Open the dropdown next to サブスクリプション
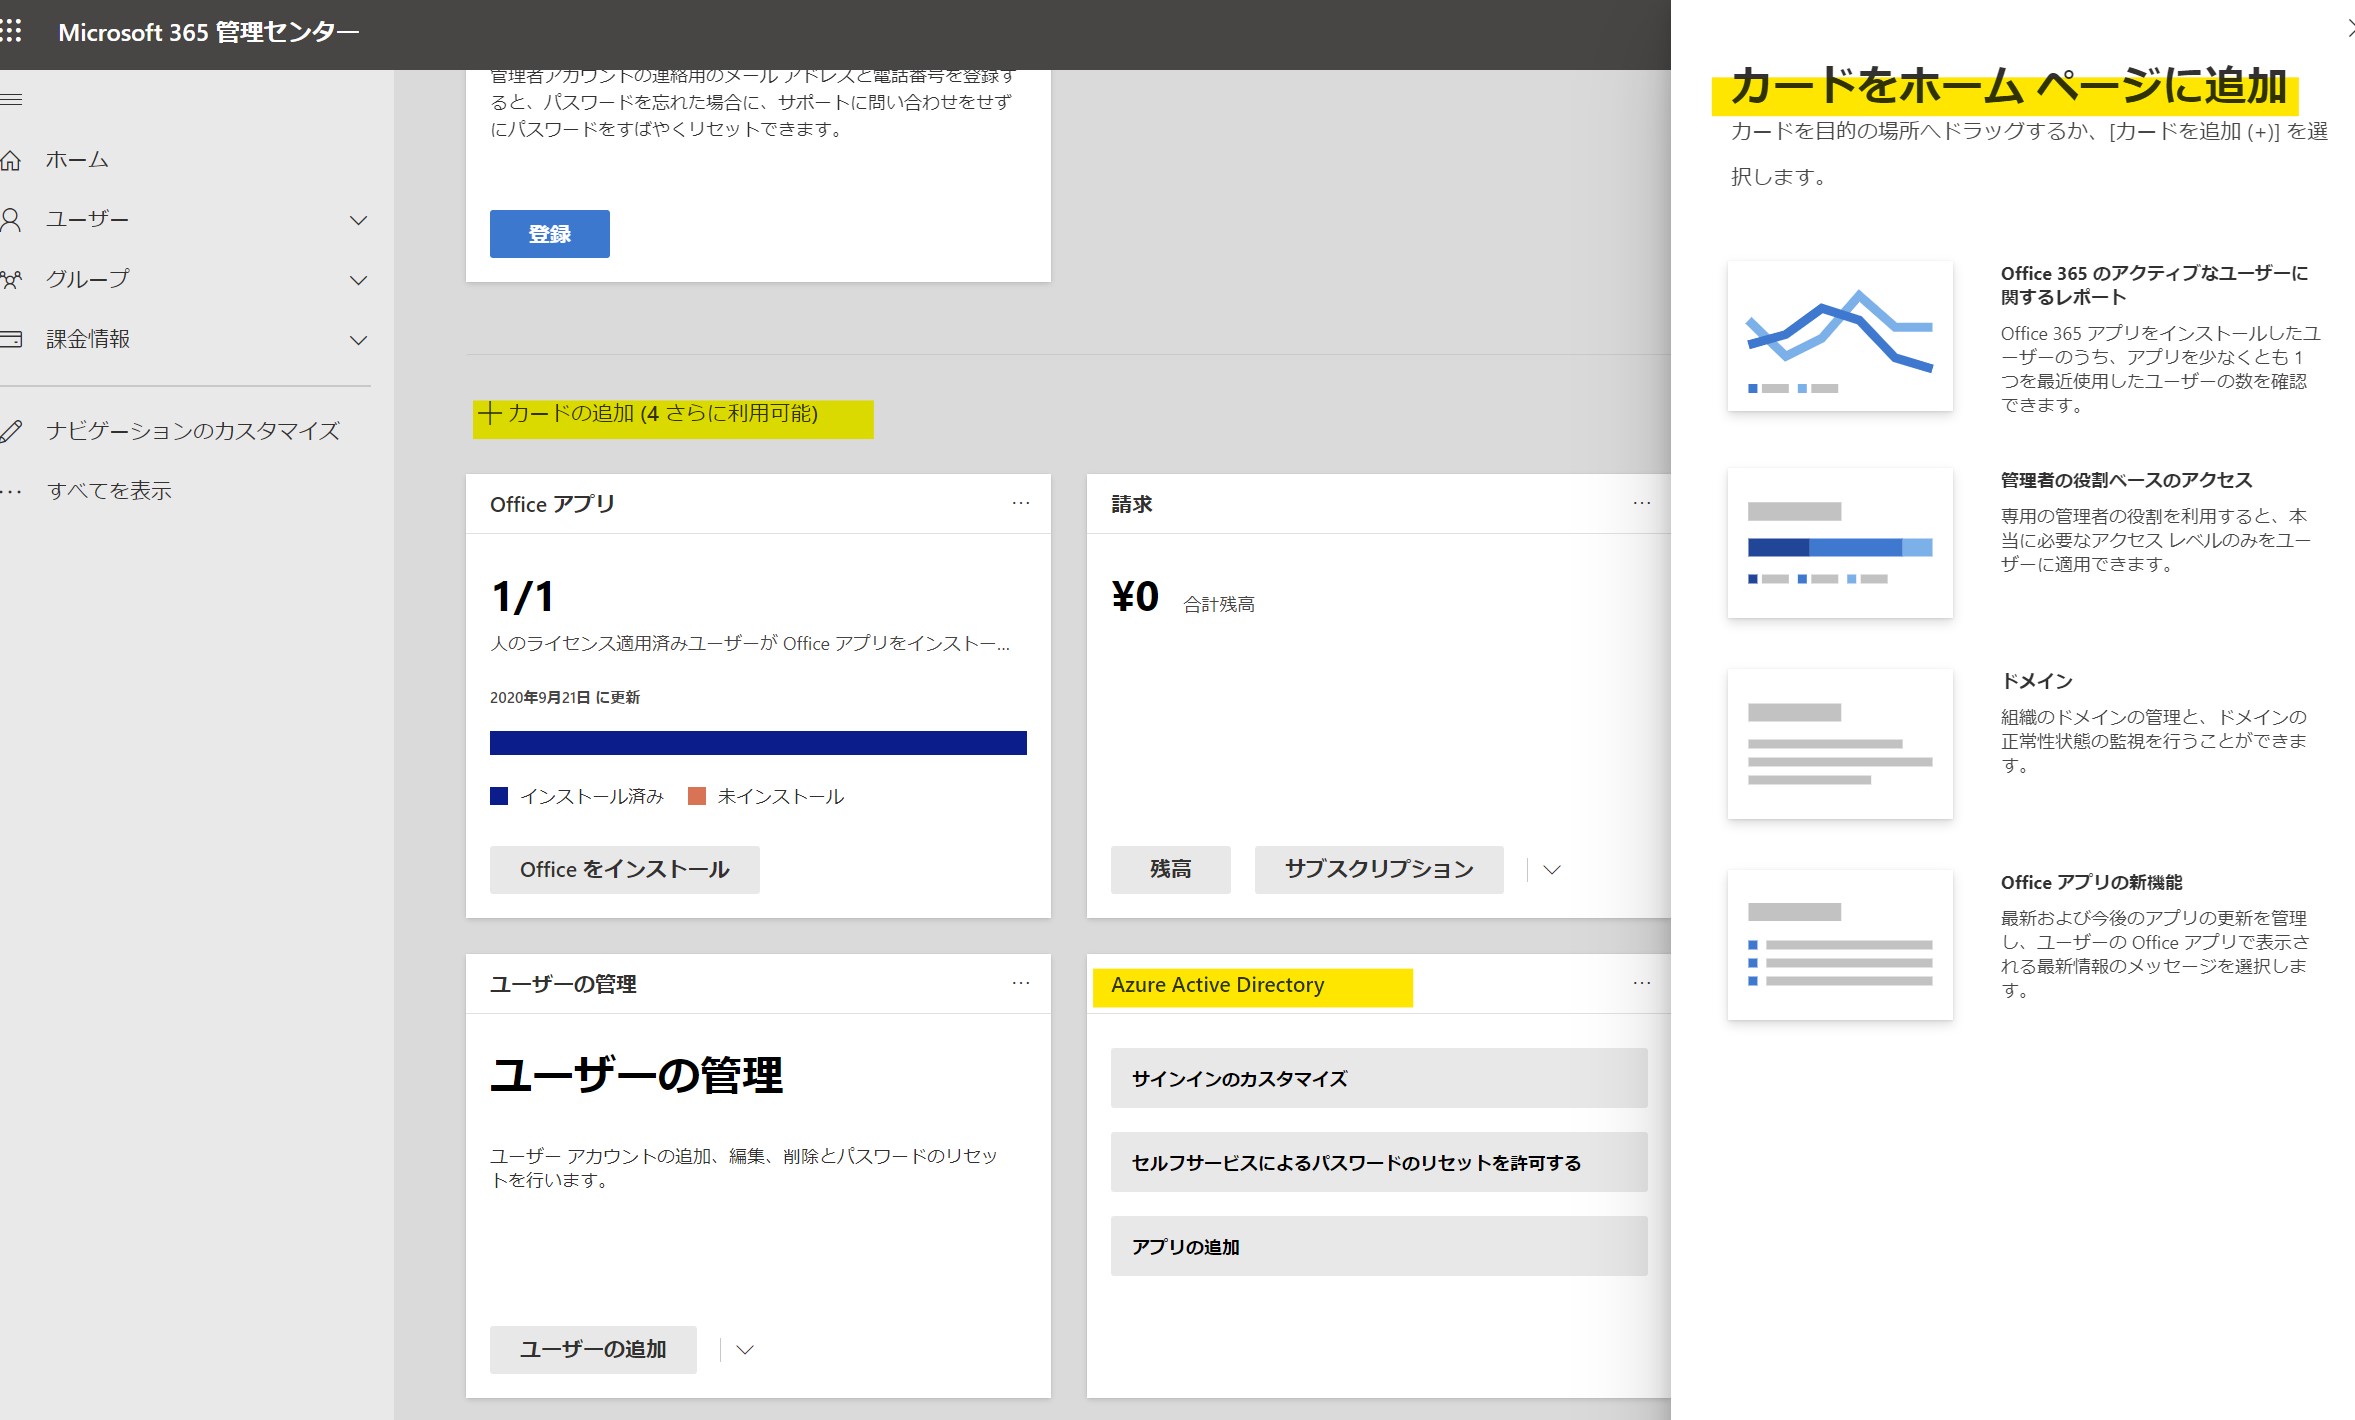 click(x=1551, y=870)
